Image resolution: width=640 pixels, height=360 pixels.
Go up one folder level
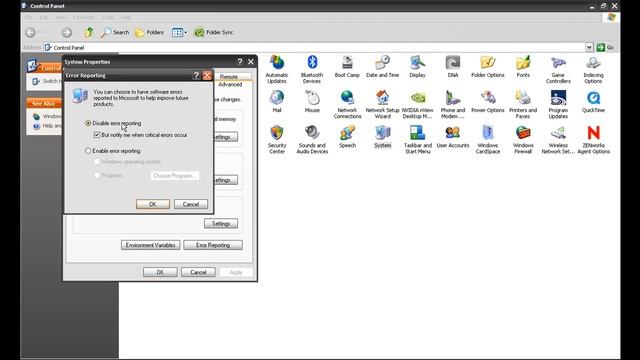click(89, 32)
